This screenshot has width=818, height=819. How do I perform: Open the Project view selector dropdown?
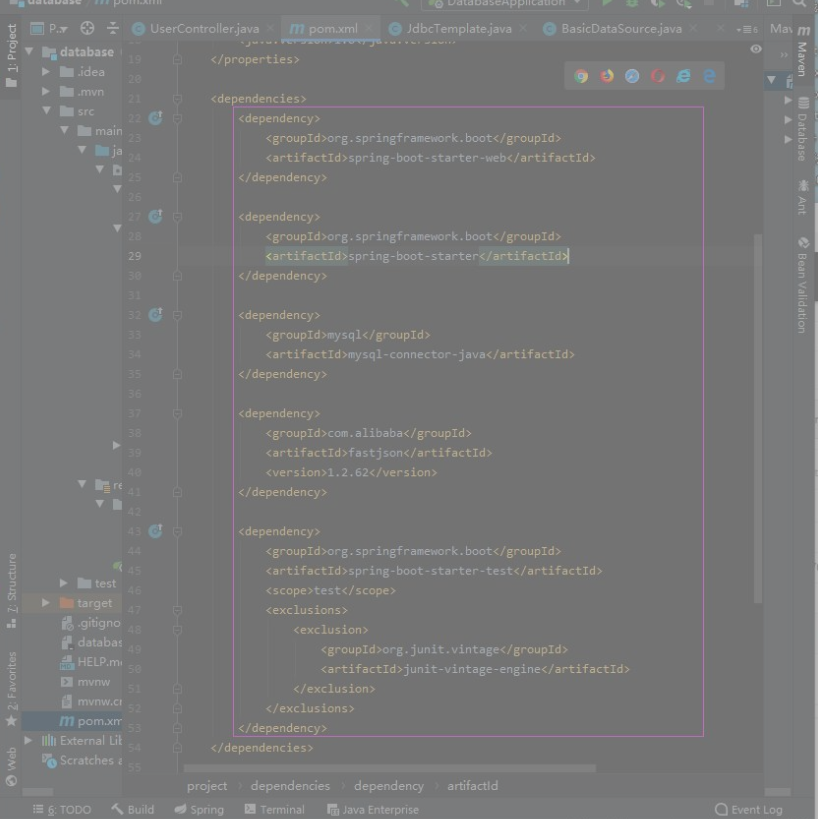pyautogui.click(x=50, y=28)
